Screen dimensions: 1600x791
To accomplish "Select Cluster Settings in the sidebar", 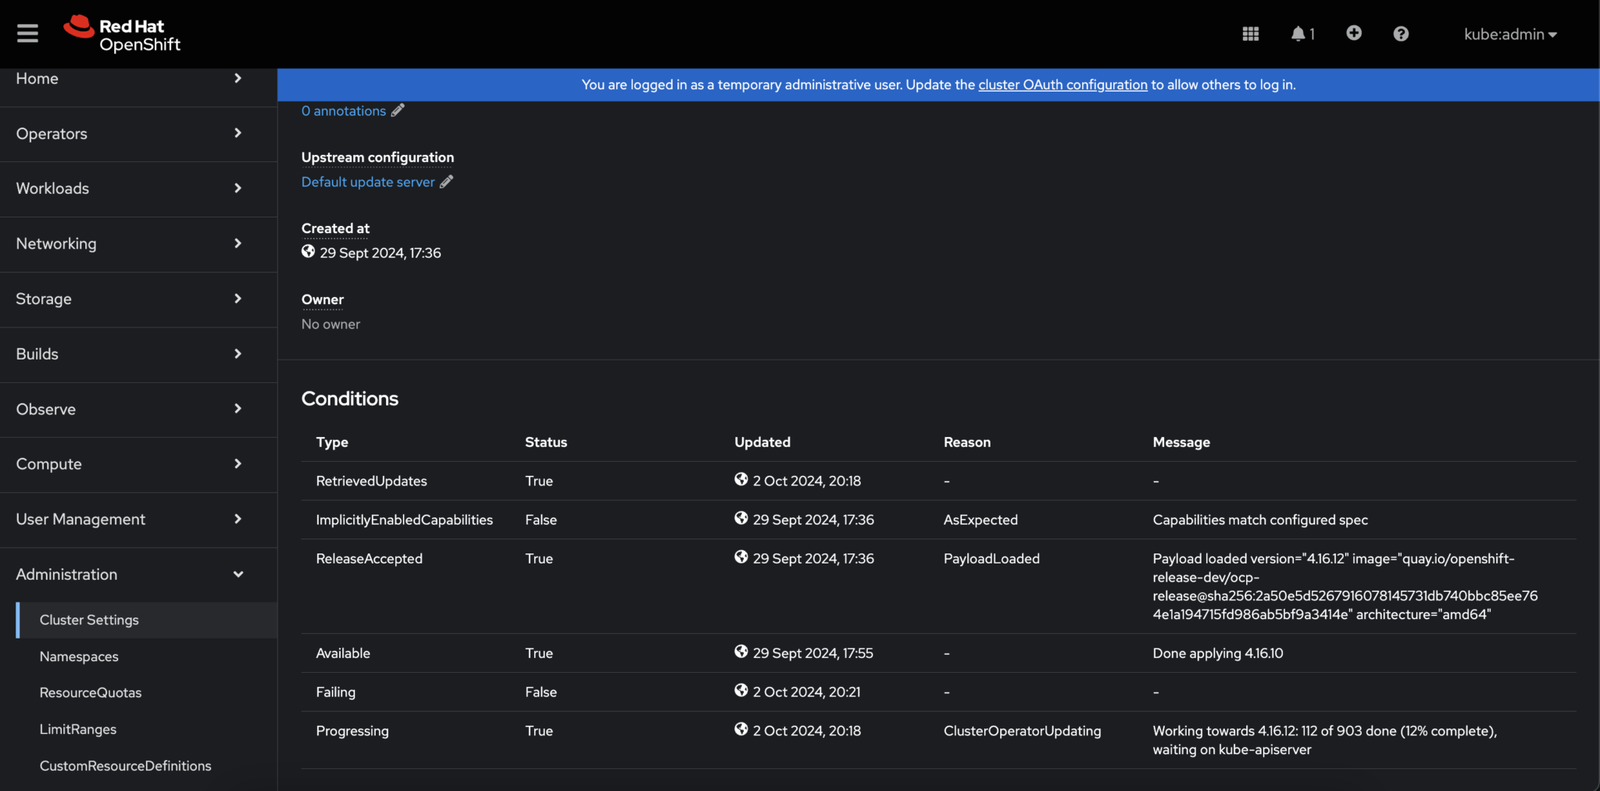I will 147,620.
